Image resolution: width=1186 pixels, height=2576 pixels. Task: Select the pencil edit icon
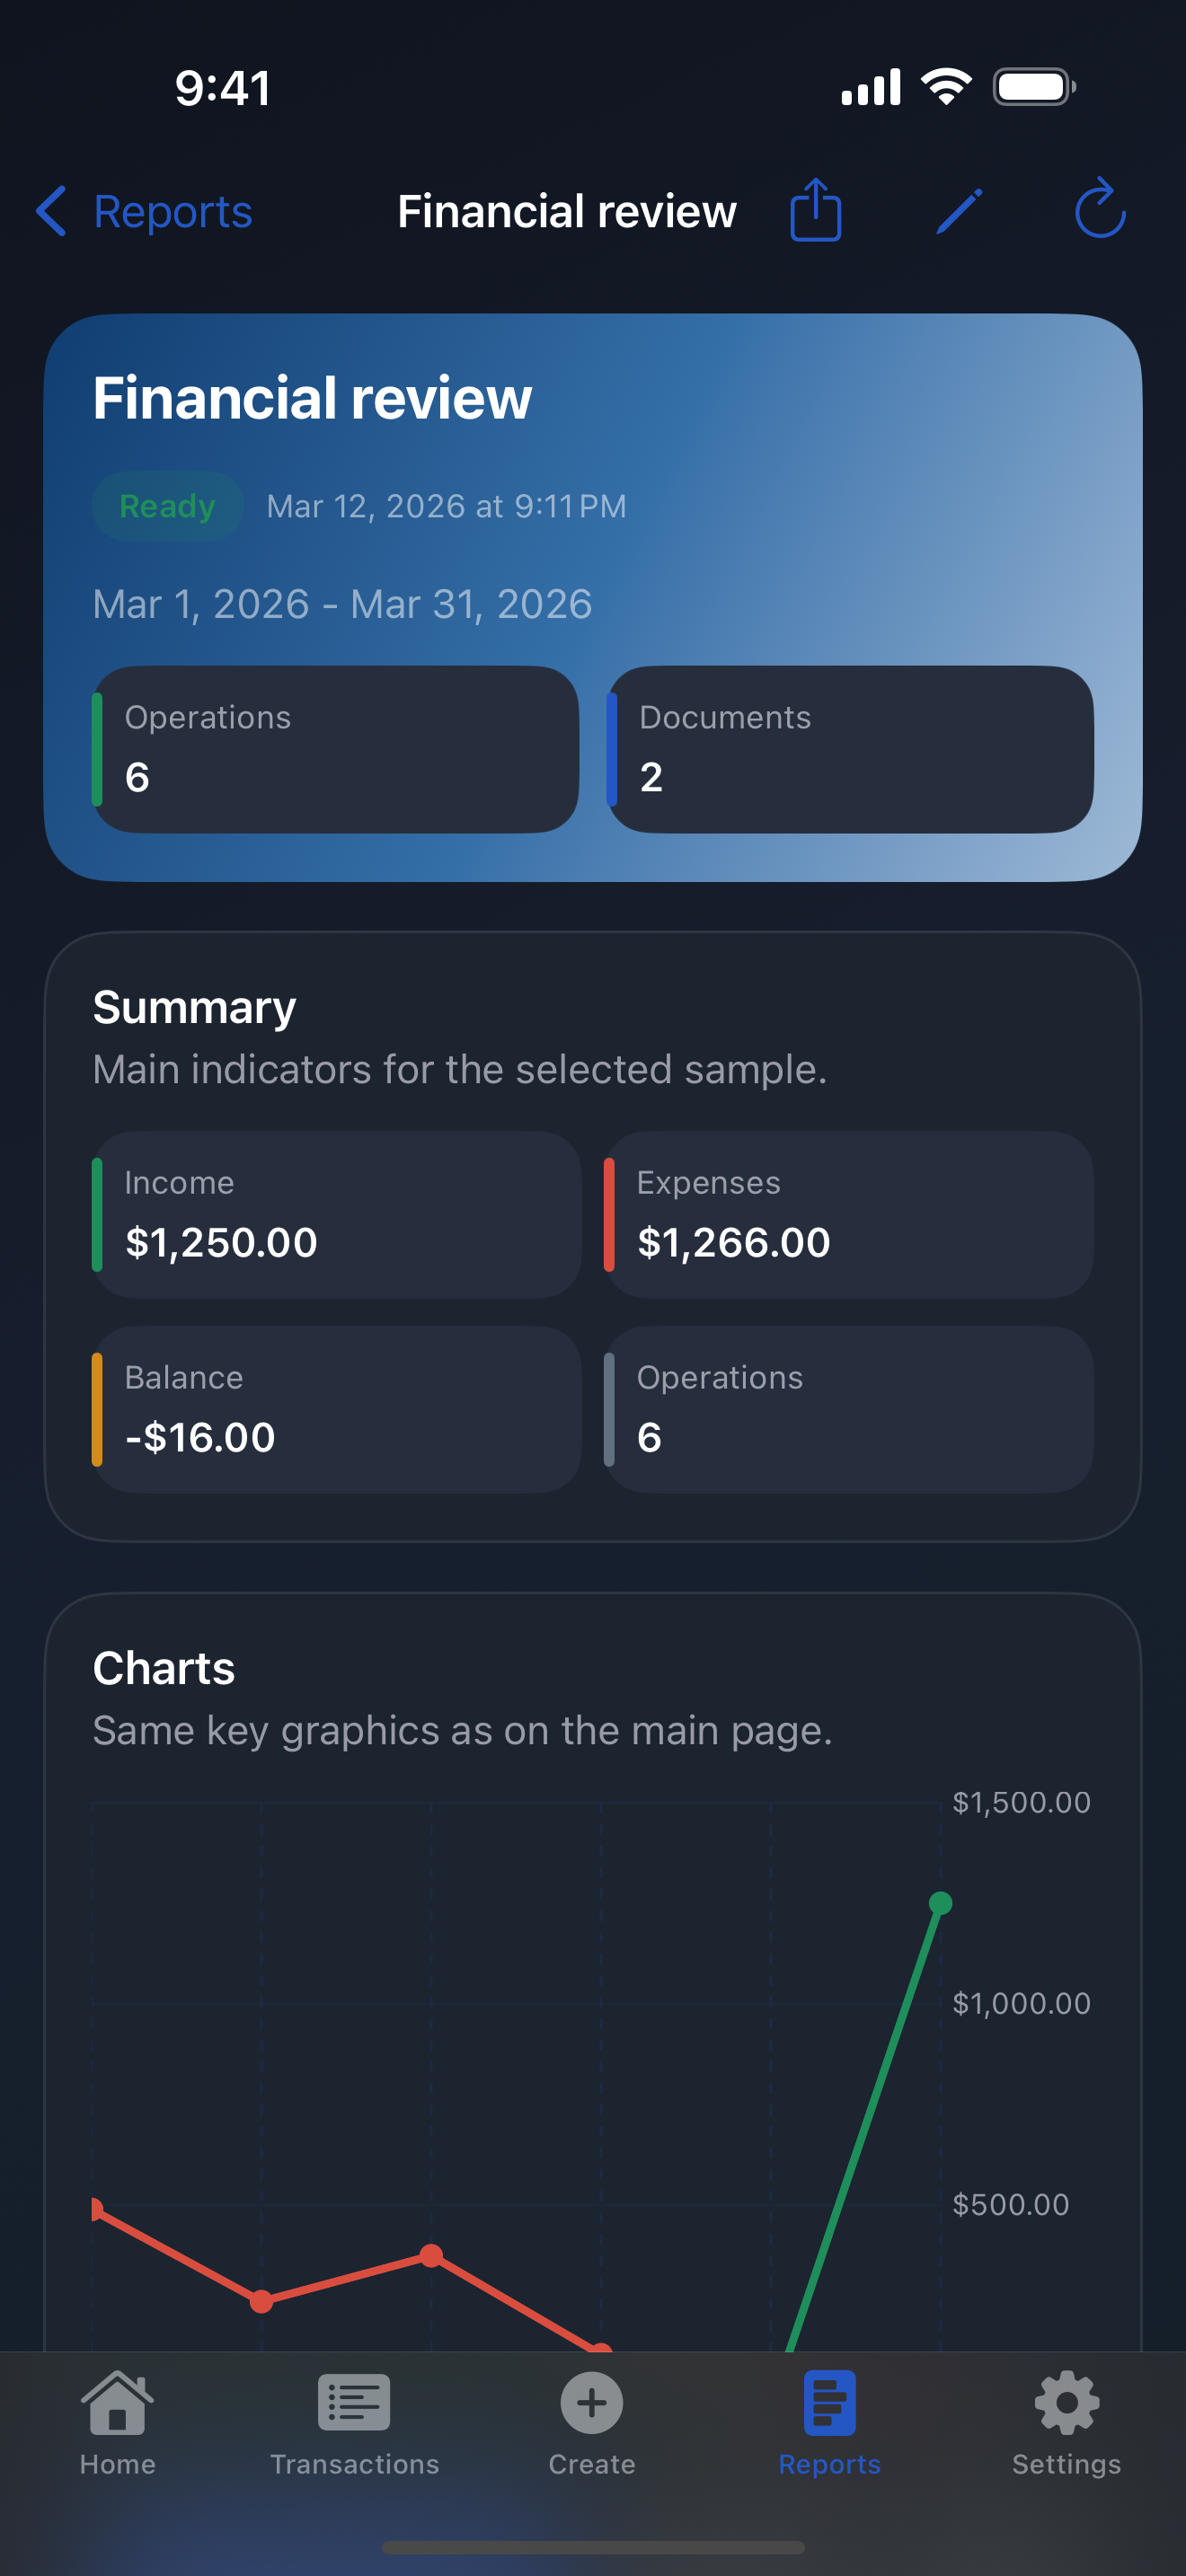tap(958, 211)
